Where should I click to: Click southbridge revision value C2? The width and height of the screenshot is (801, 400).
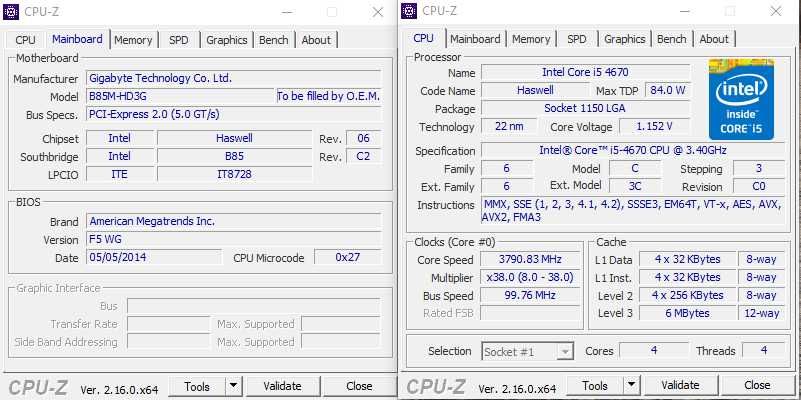[x=363, y=156]
